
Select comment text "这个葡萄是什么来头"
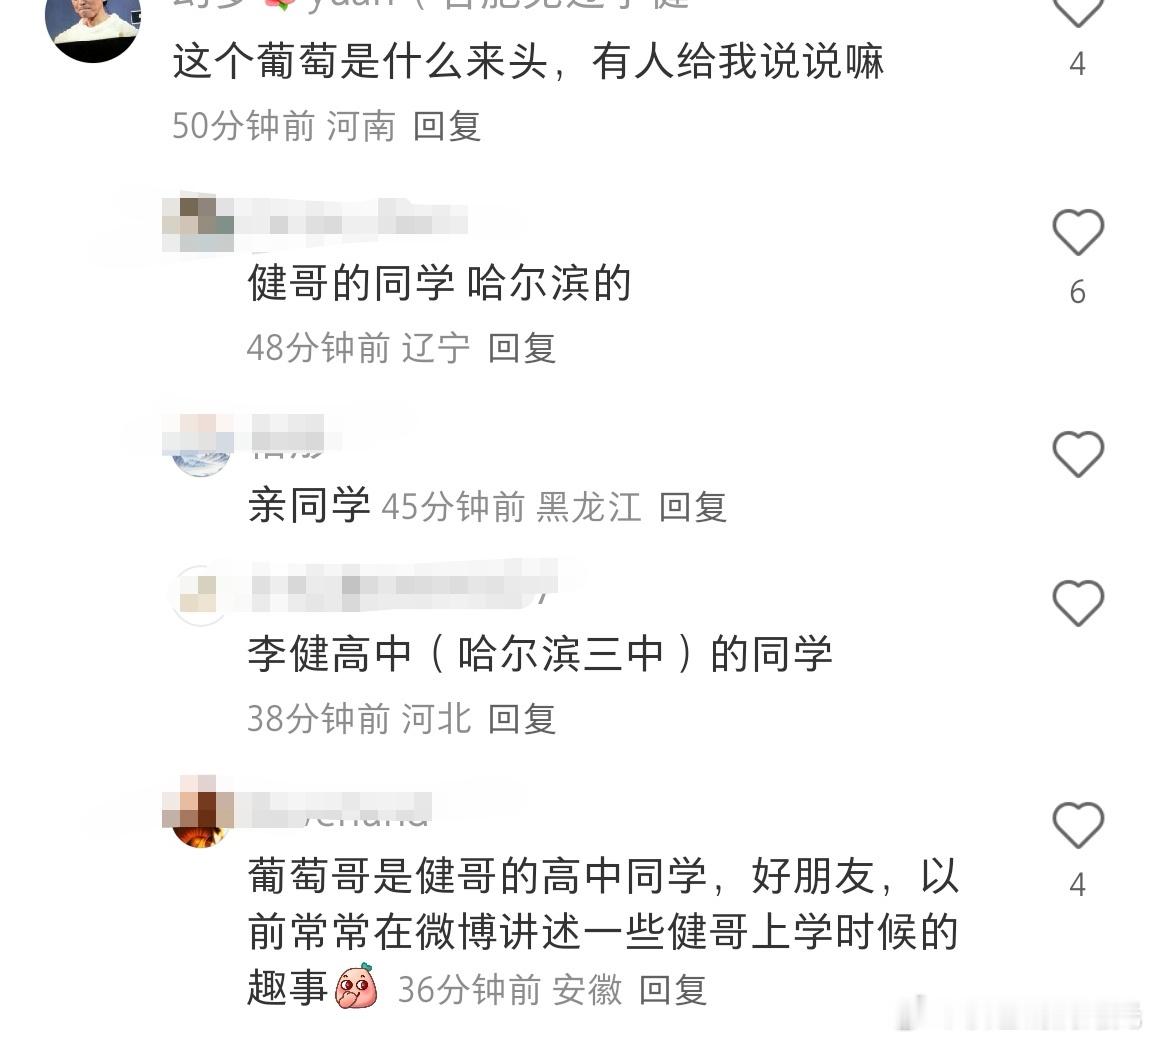(x=361, y=61)
